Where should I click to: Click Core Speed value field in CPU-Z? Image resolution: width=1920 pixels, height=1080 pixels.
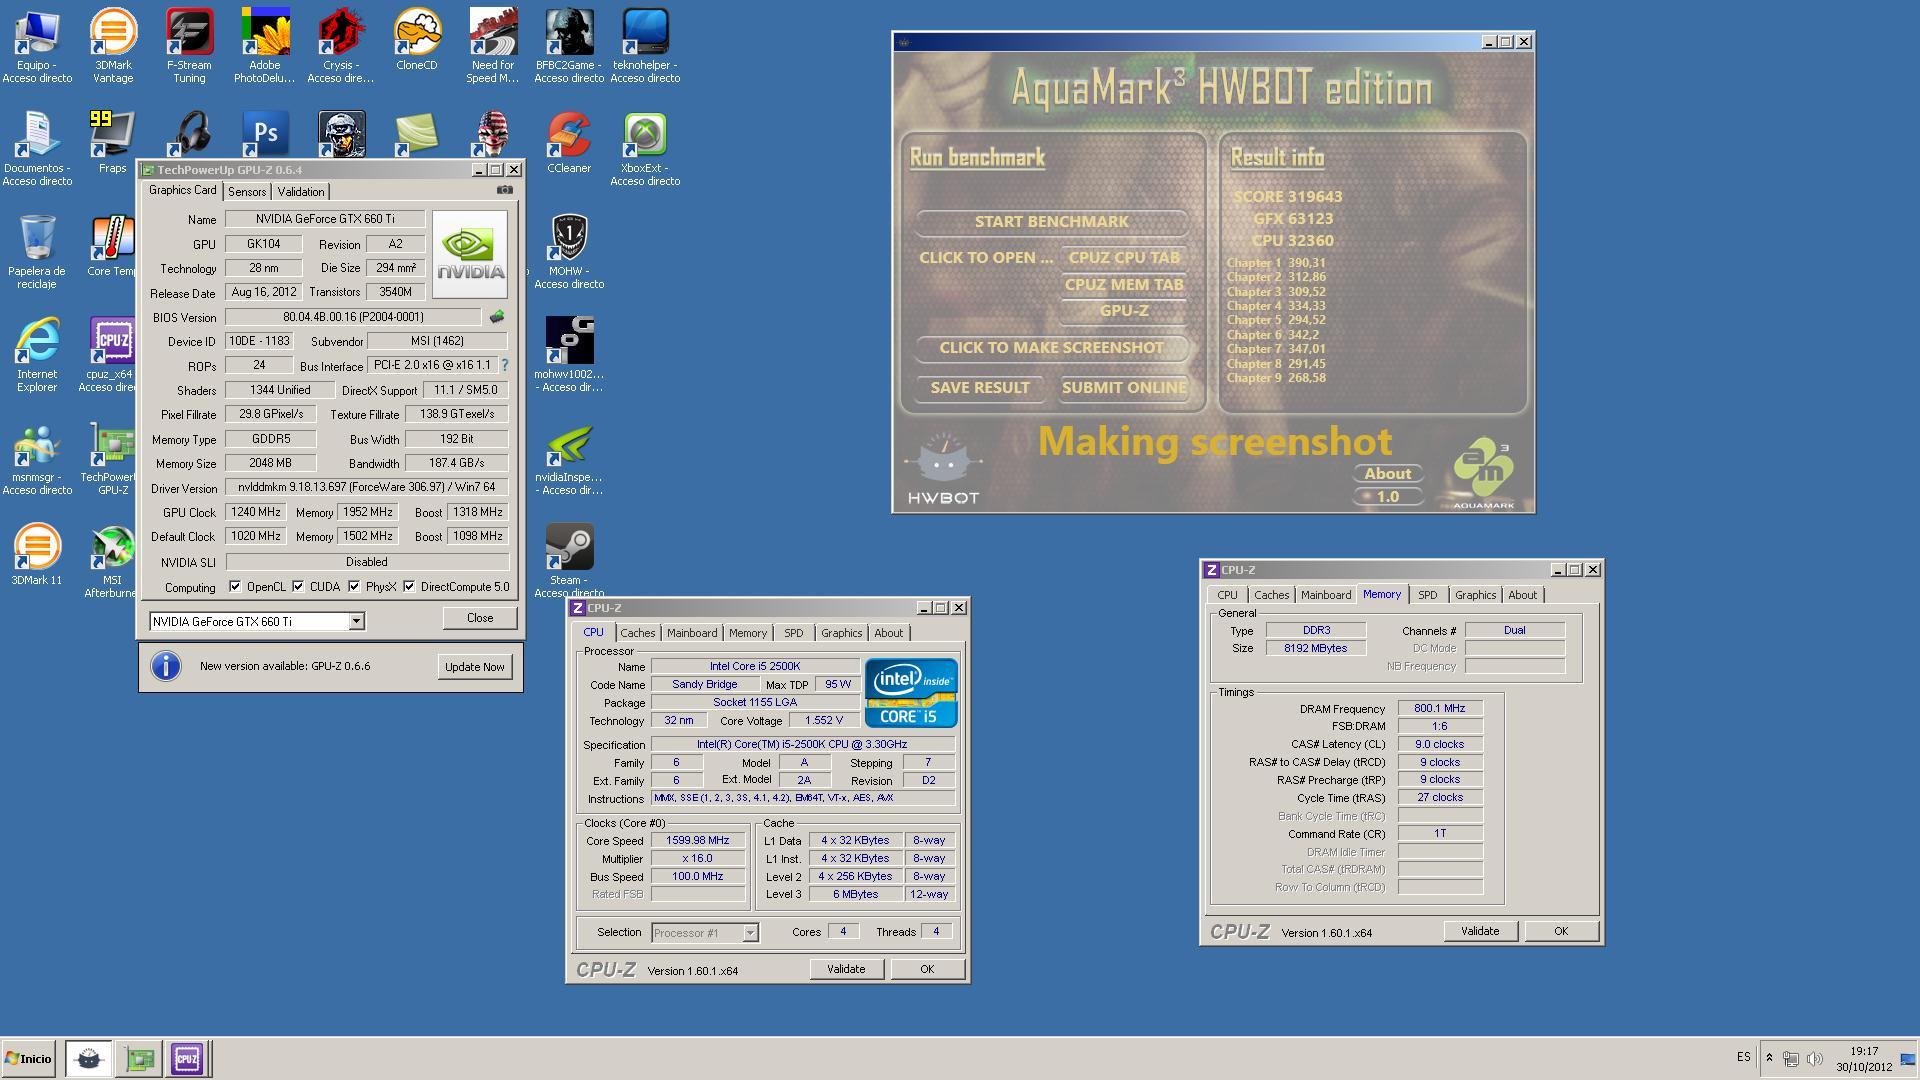tap(698, 841)
